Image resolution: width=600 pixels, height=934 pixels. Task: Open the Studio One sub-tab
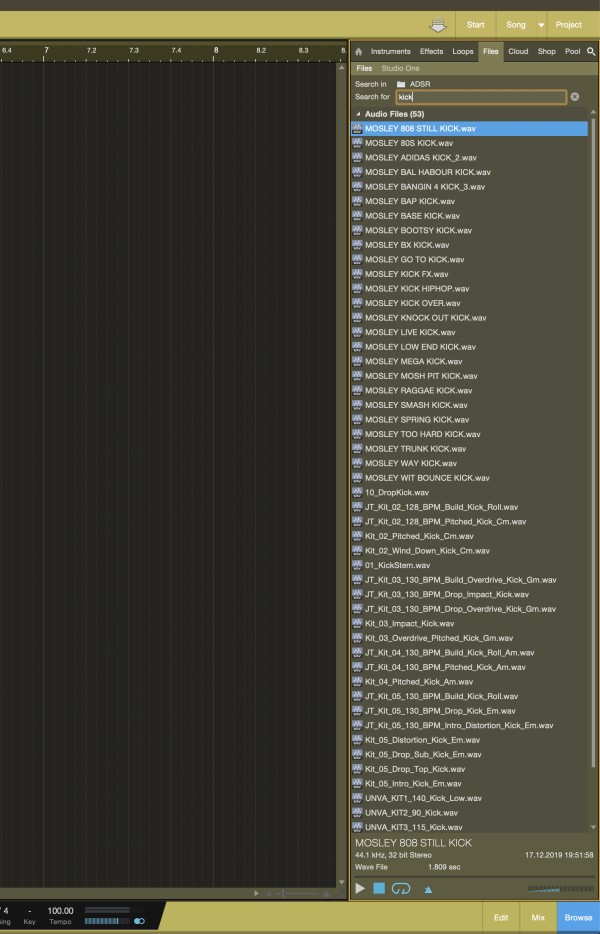coord(400,68)
